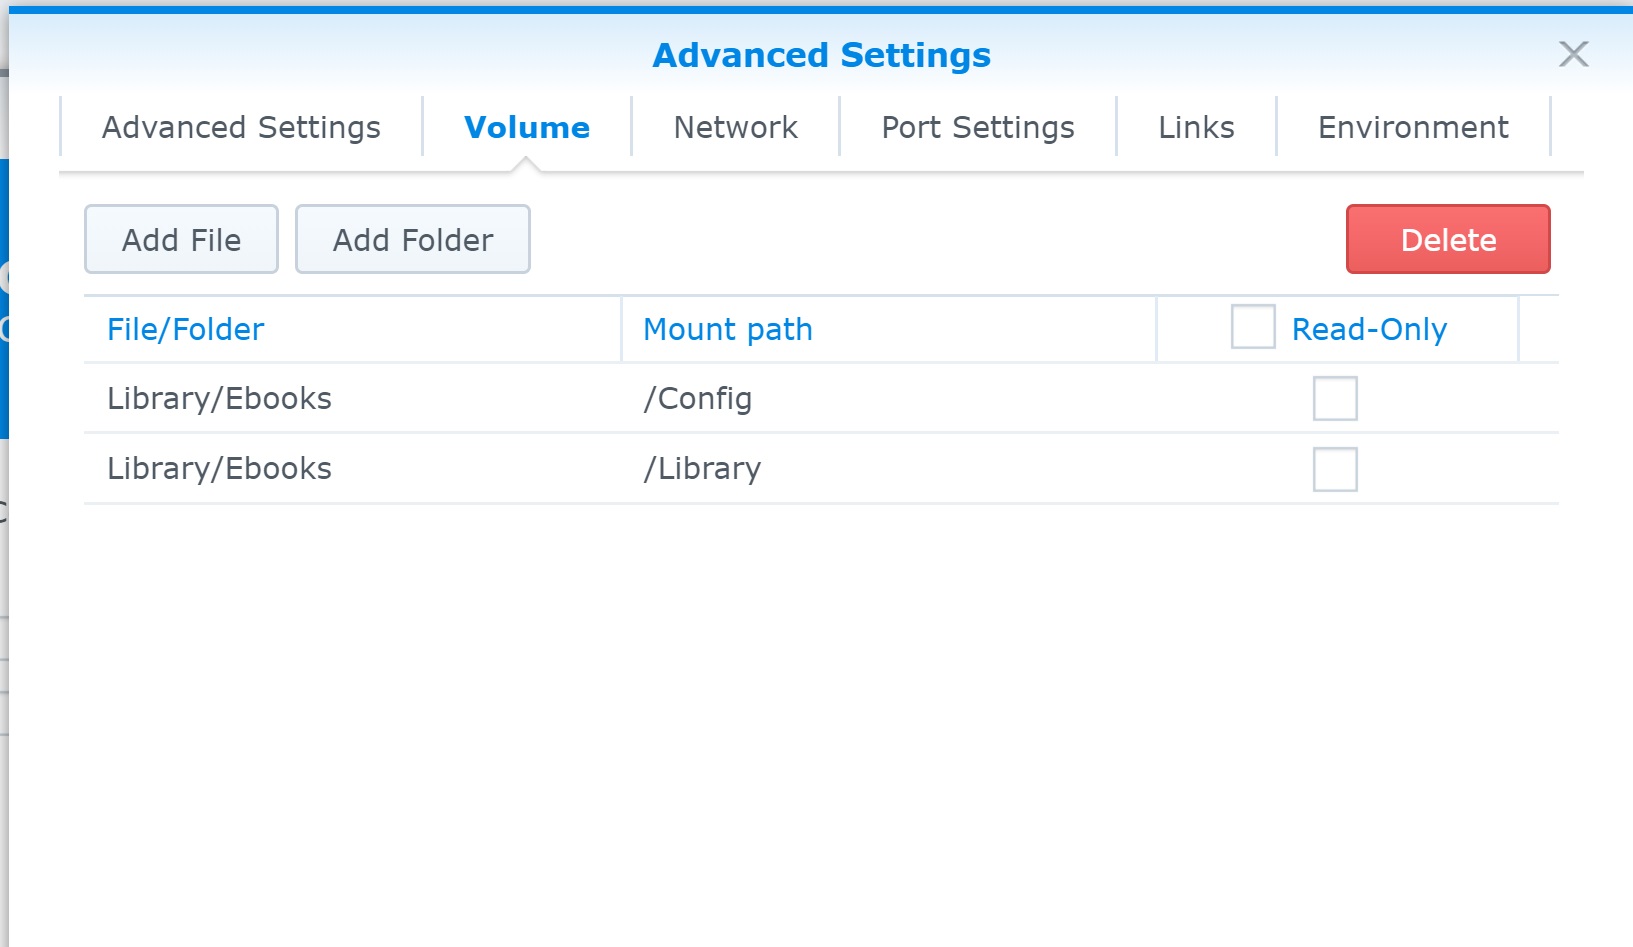The width and height of the screenshot is (1633, 947).
Task: Select the Library/Ebooks row mounted at /Config
Action: [821, 398]
